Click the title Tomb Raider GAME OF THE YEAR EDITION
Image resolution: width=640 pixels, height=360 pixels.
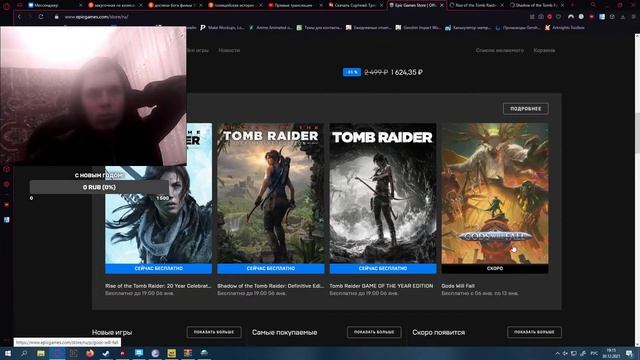coord(381,286)
